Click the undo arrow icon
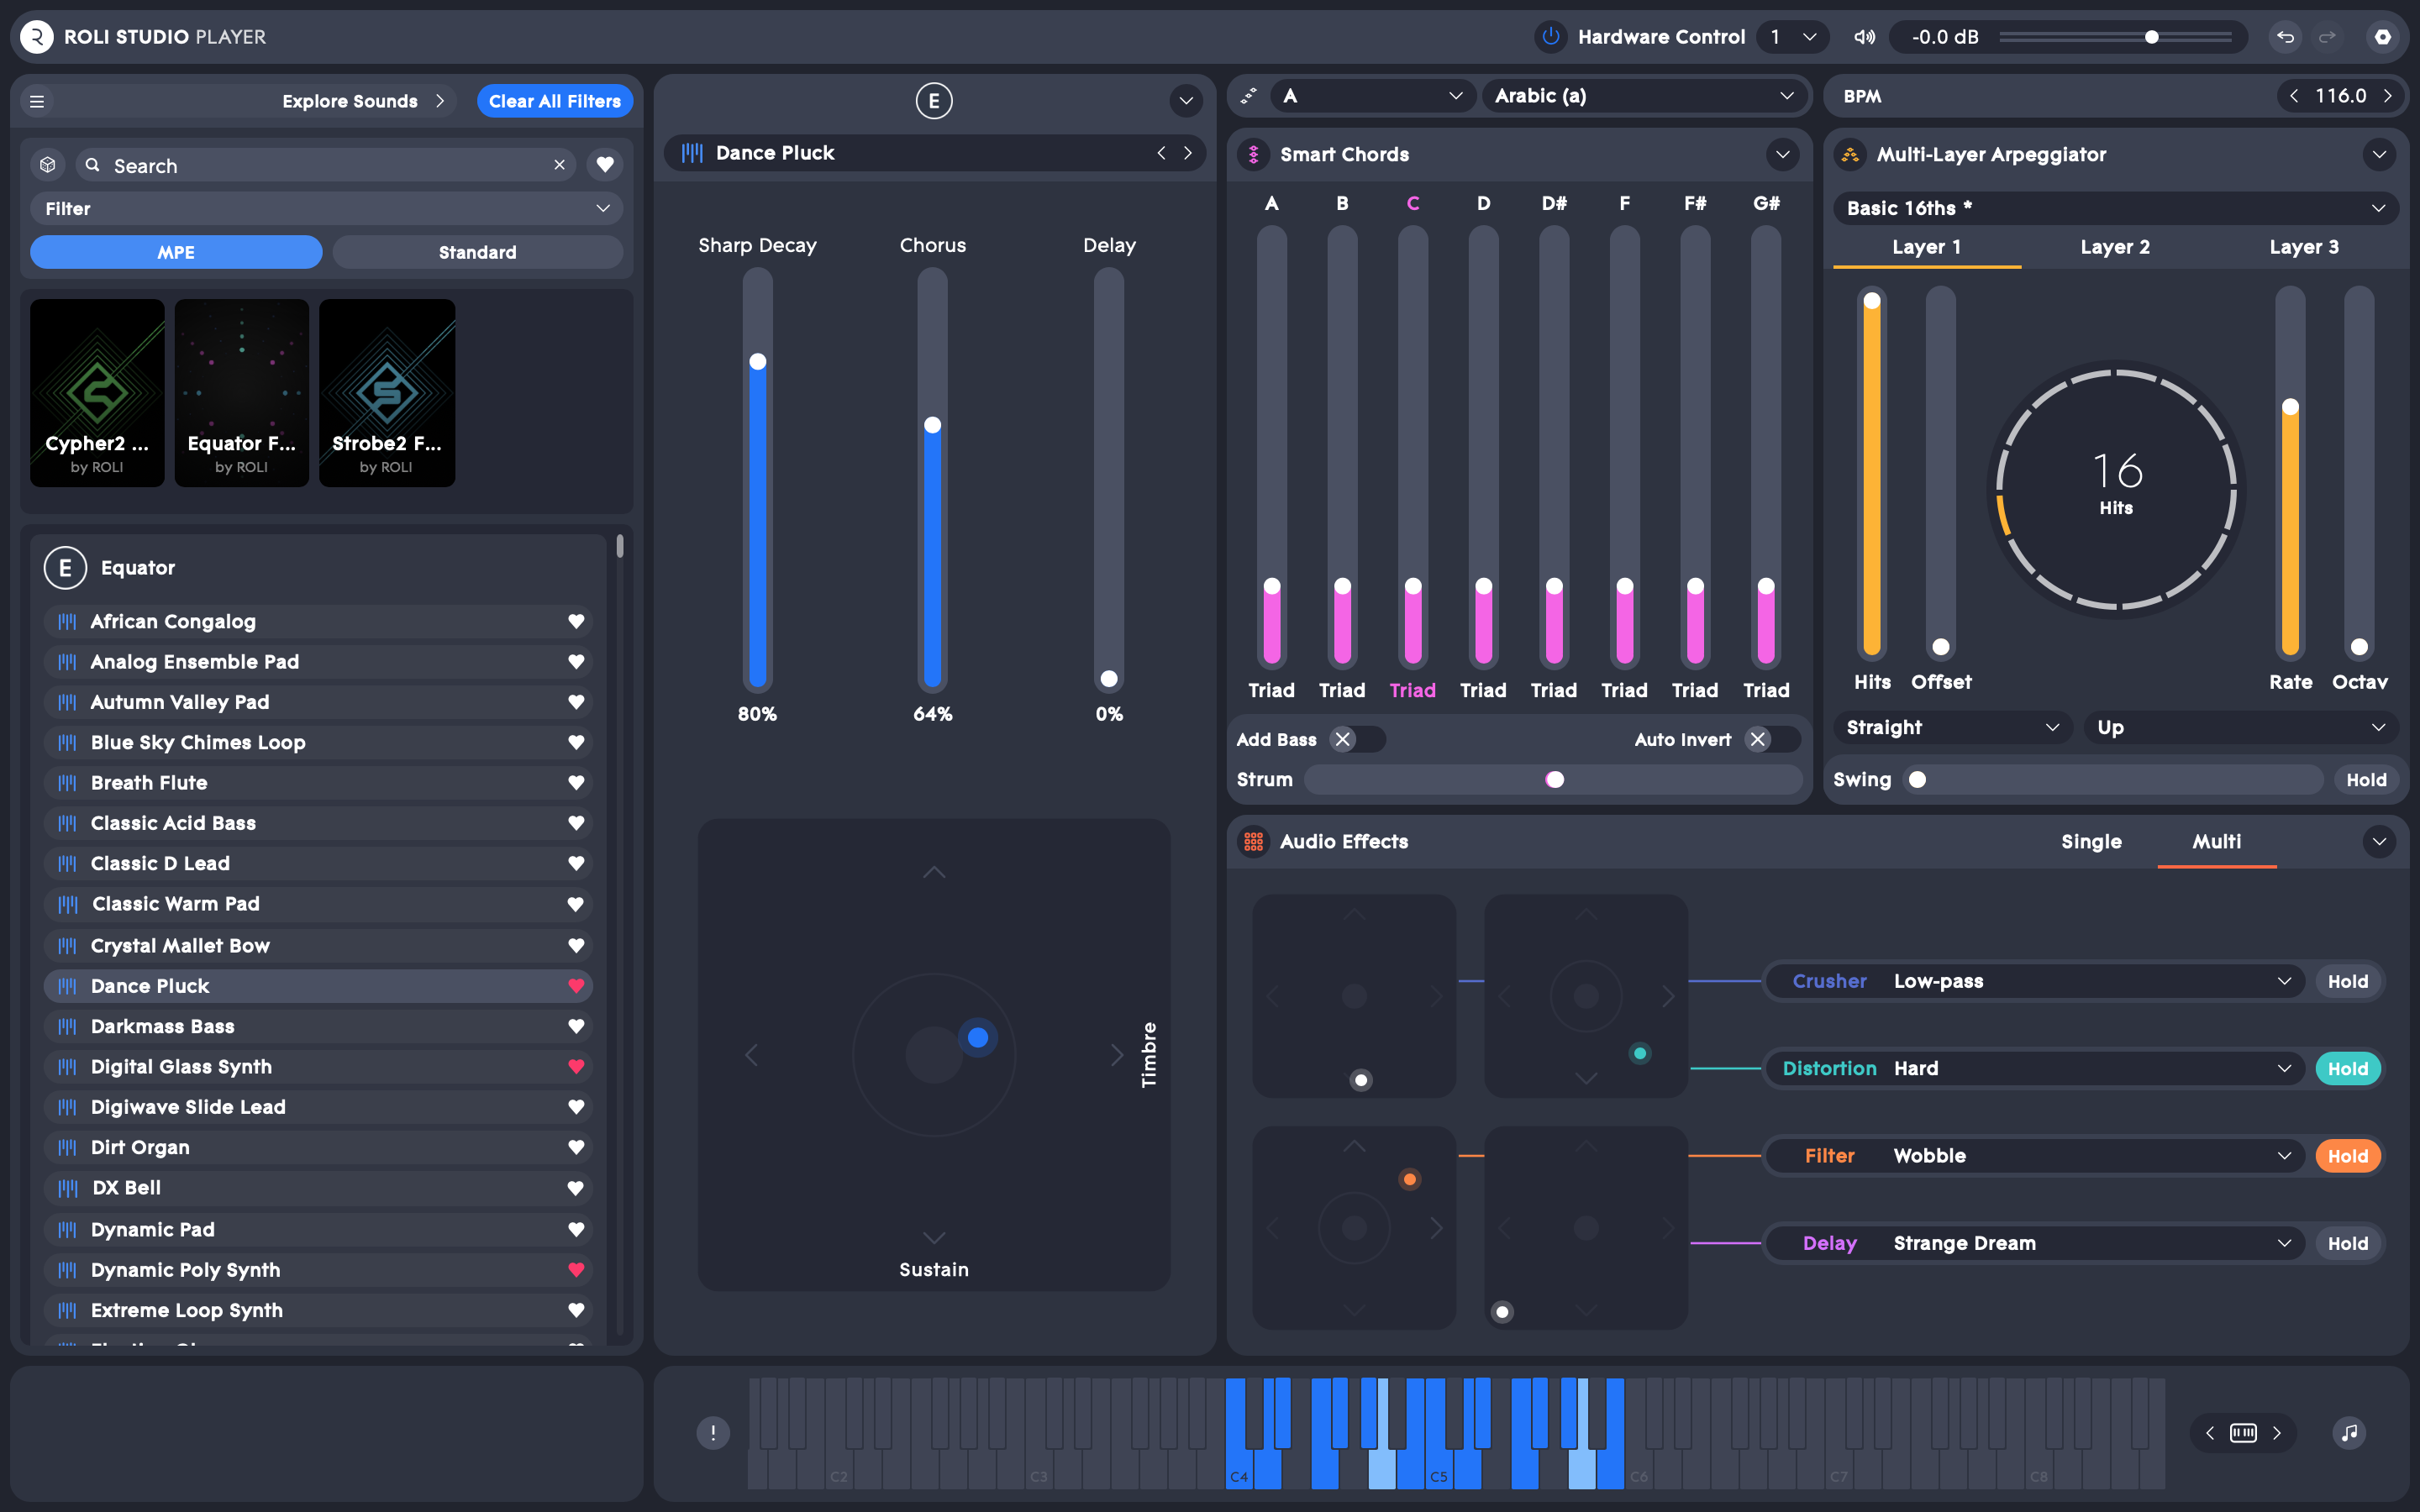 click(2285, 37)
